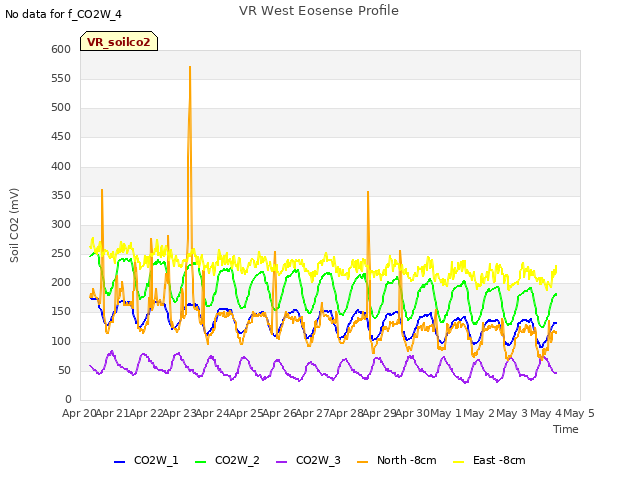Click the 450 y-axis tick label
The height and width of the screenshot is (480, 640).
click(61, 136)
